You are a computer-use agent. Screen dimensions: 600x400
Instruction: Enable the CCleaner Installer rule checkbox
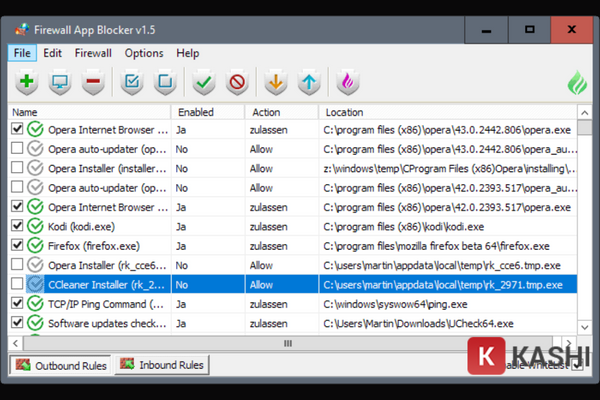[17, 284]
